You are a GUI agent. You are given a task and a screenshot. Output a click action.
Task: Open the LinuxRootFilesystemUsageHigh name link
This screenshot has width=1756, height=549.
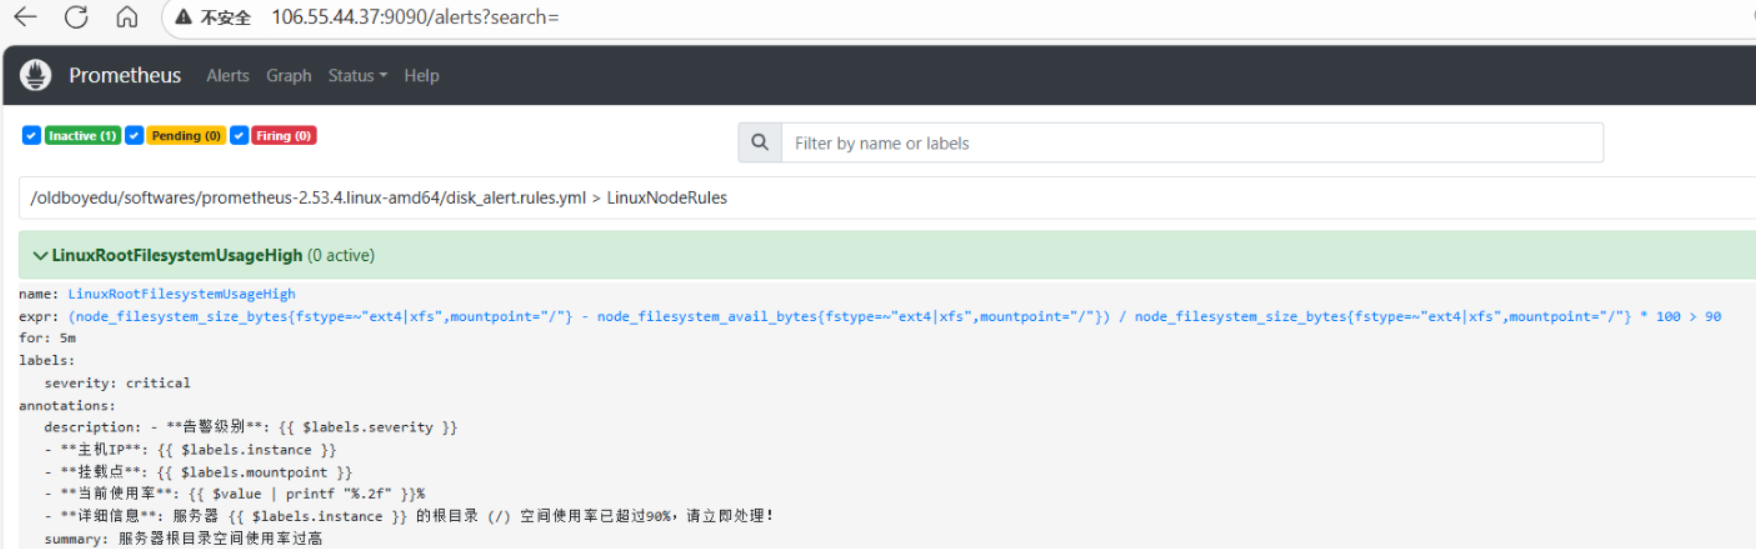tap(181, 294)
